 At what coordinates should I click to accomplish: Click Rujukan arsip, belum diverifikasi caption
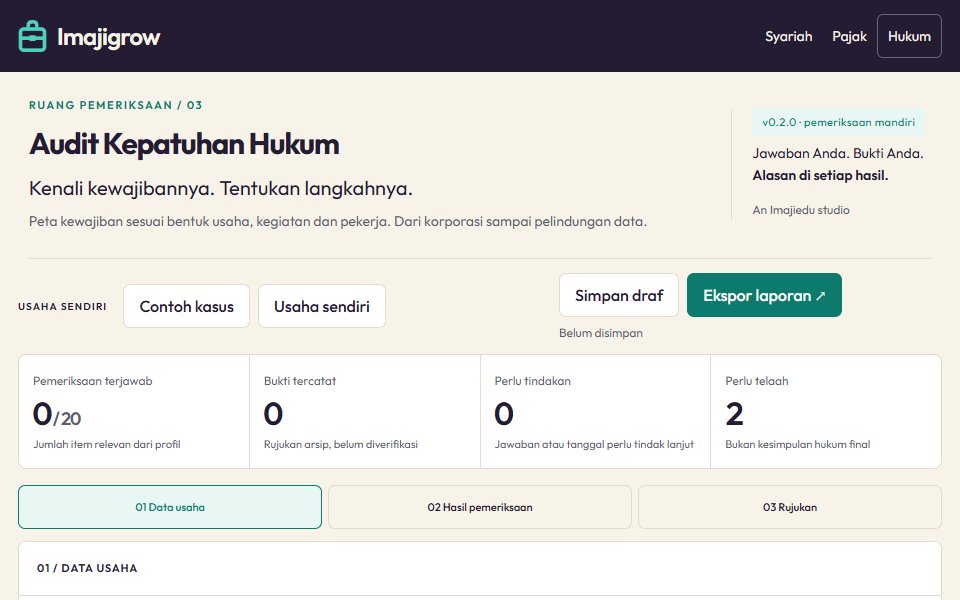coord(340,444)
